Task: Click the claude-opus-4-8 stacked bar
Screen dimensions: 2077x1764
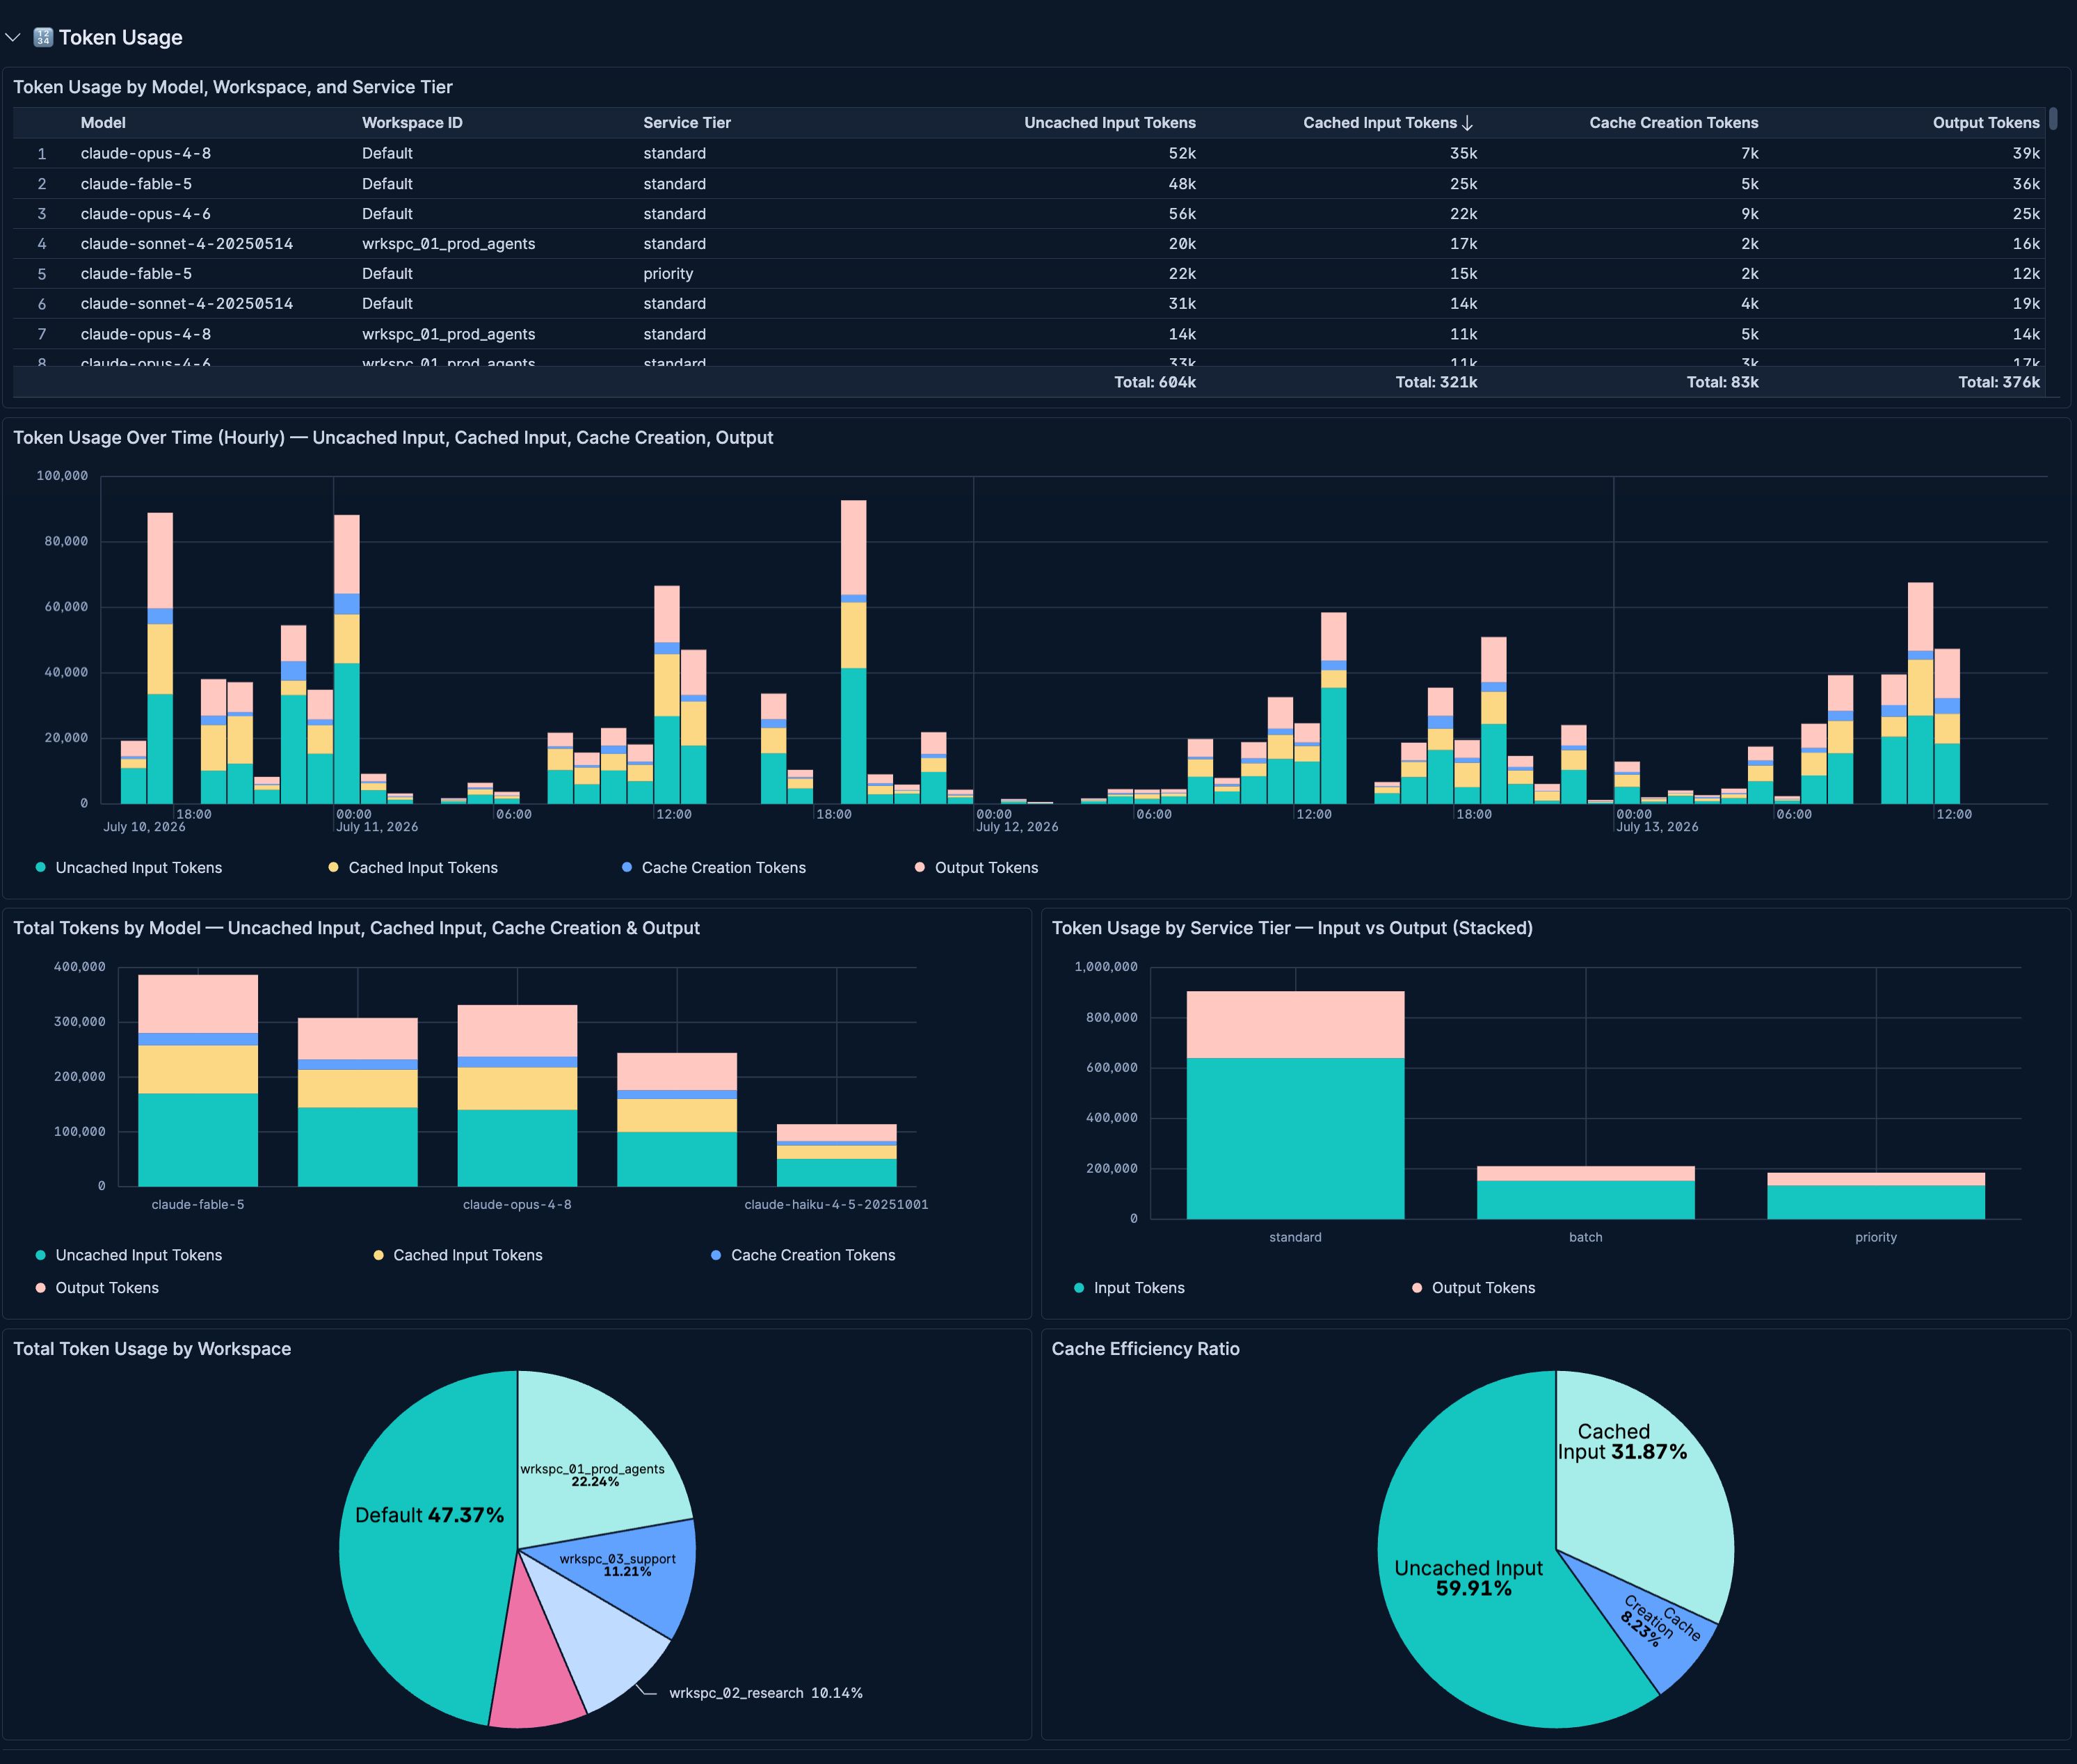Action: pyautogui.click(x=517, y=1096)
